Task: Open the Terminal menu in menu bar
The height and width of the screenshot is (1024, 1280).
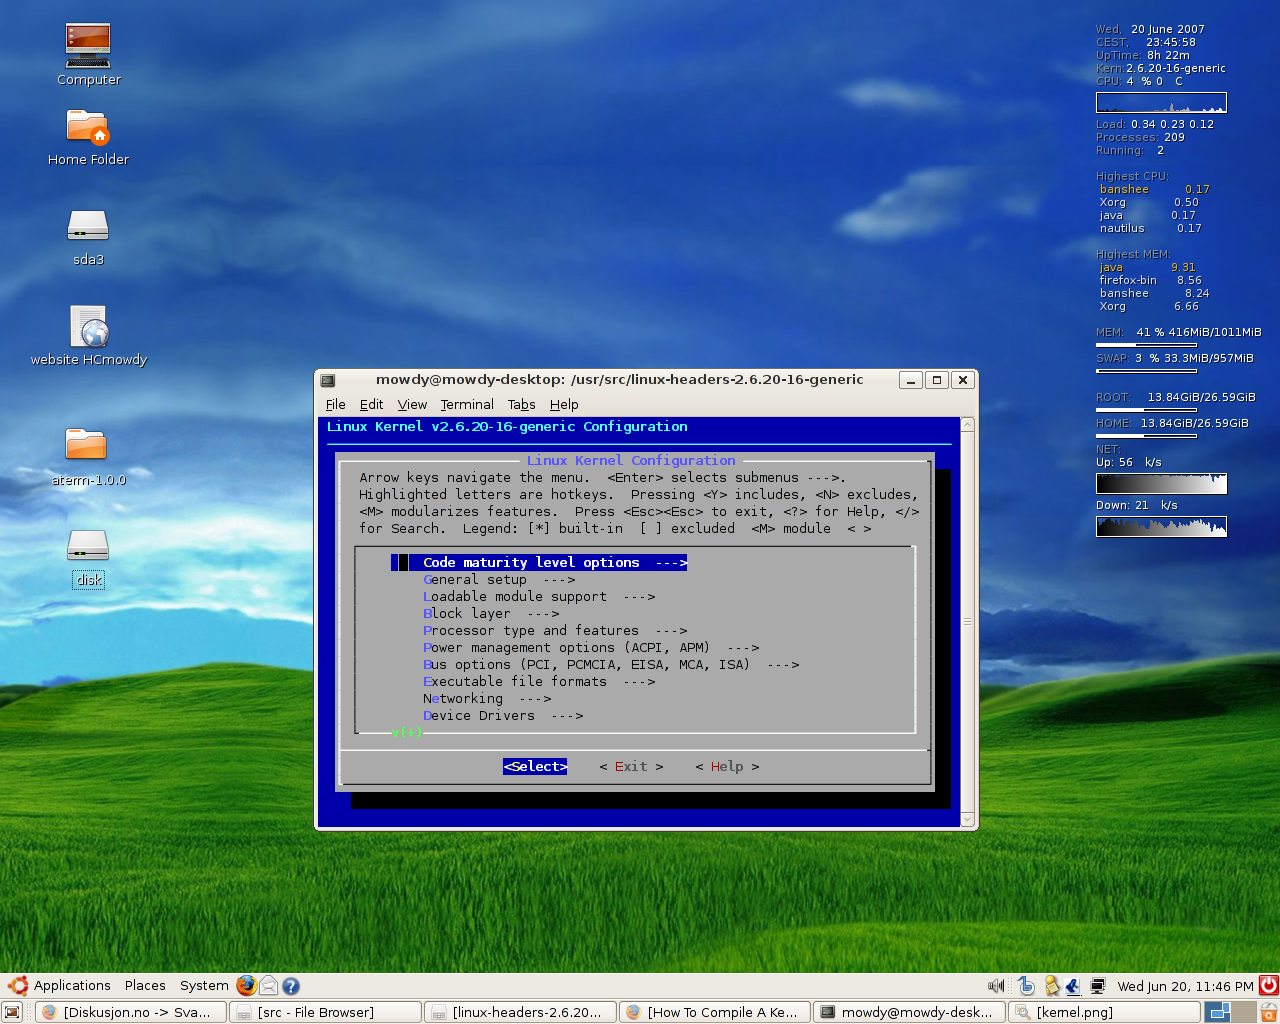Action: [467, 405]
